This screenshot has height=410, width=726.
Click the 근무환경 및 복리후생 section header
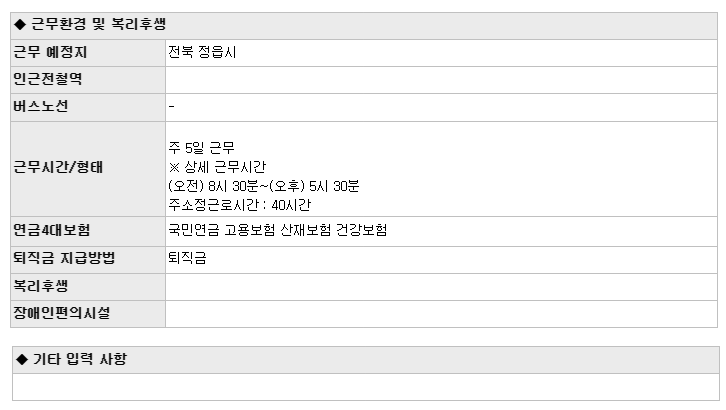click(x=364, y=25)
